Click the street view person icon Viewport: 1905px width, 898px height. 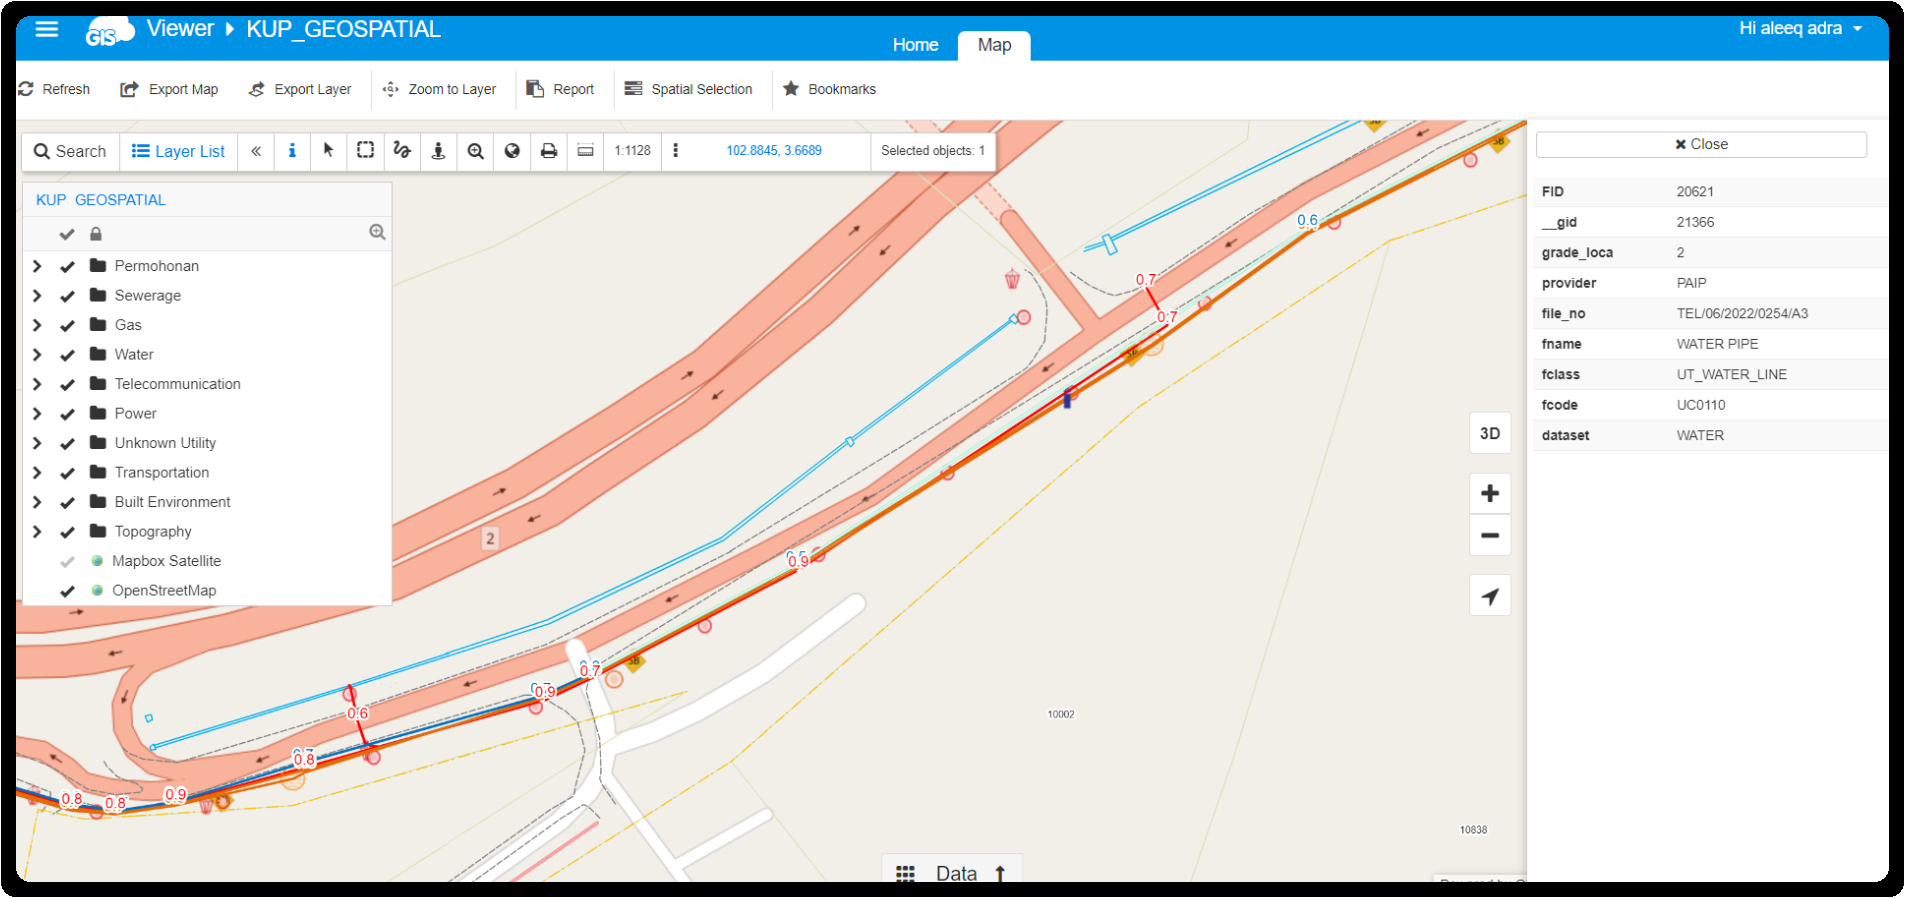[438, 151]
